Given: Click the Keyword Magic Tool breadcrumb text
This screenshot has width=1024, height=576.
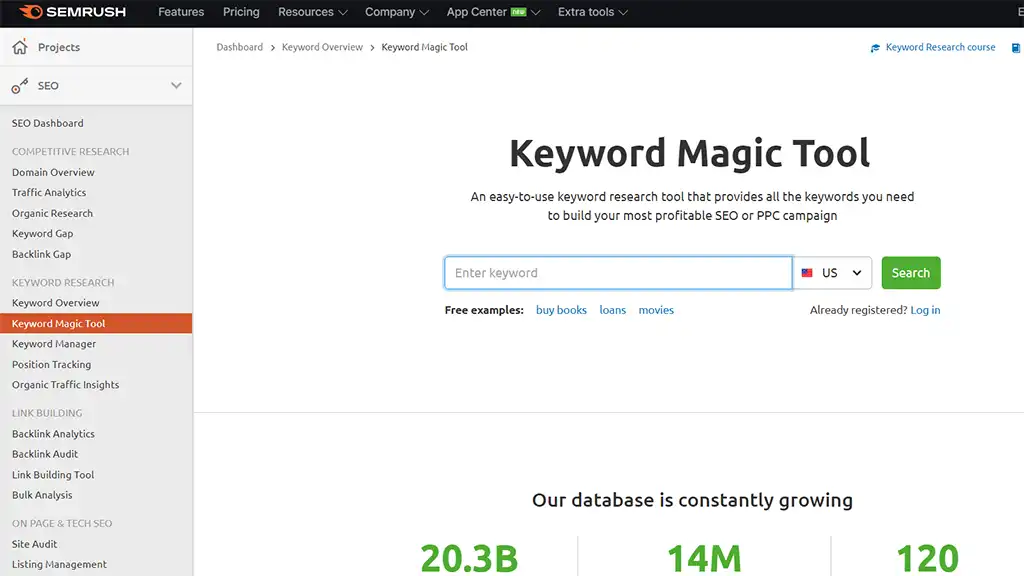Looking at the screenshot, I should coord(424,47).
